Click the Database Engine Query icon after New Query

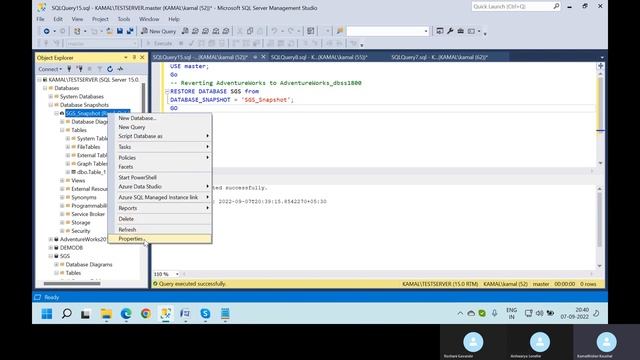click(x=185, y=31)
